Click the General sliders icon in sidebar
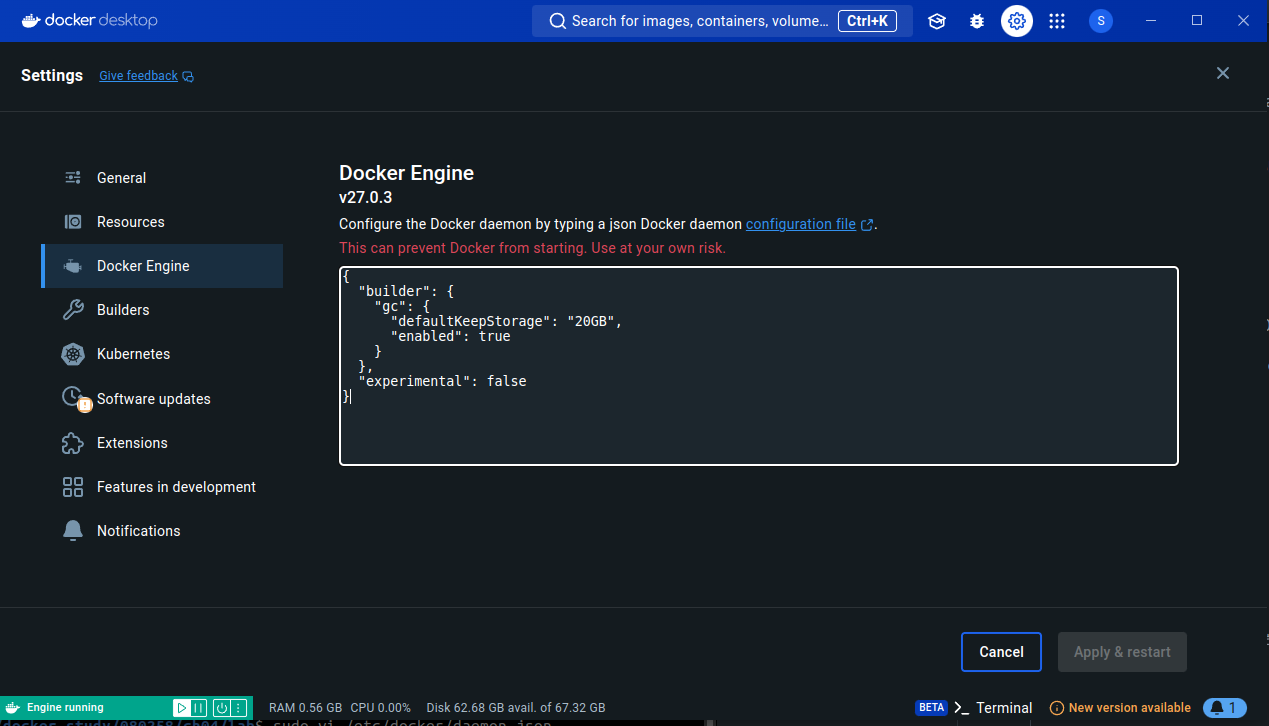Image resolution: width=1269 pixels, height=726 pixels. 73,178
